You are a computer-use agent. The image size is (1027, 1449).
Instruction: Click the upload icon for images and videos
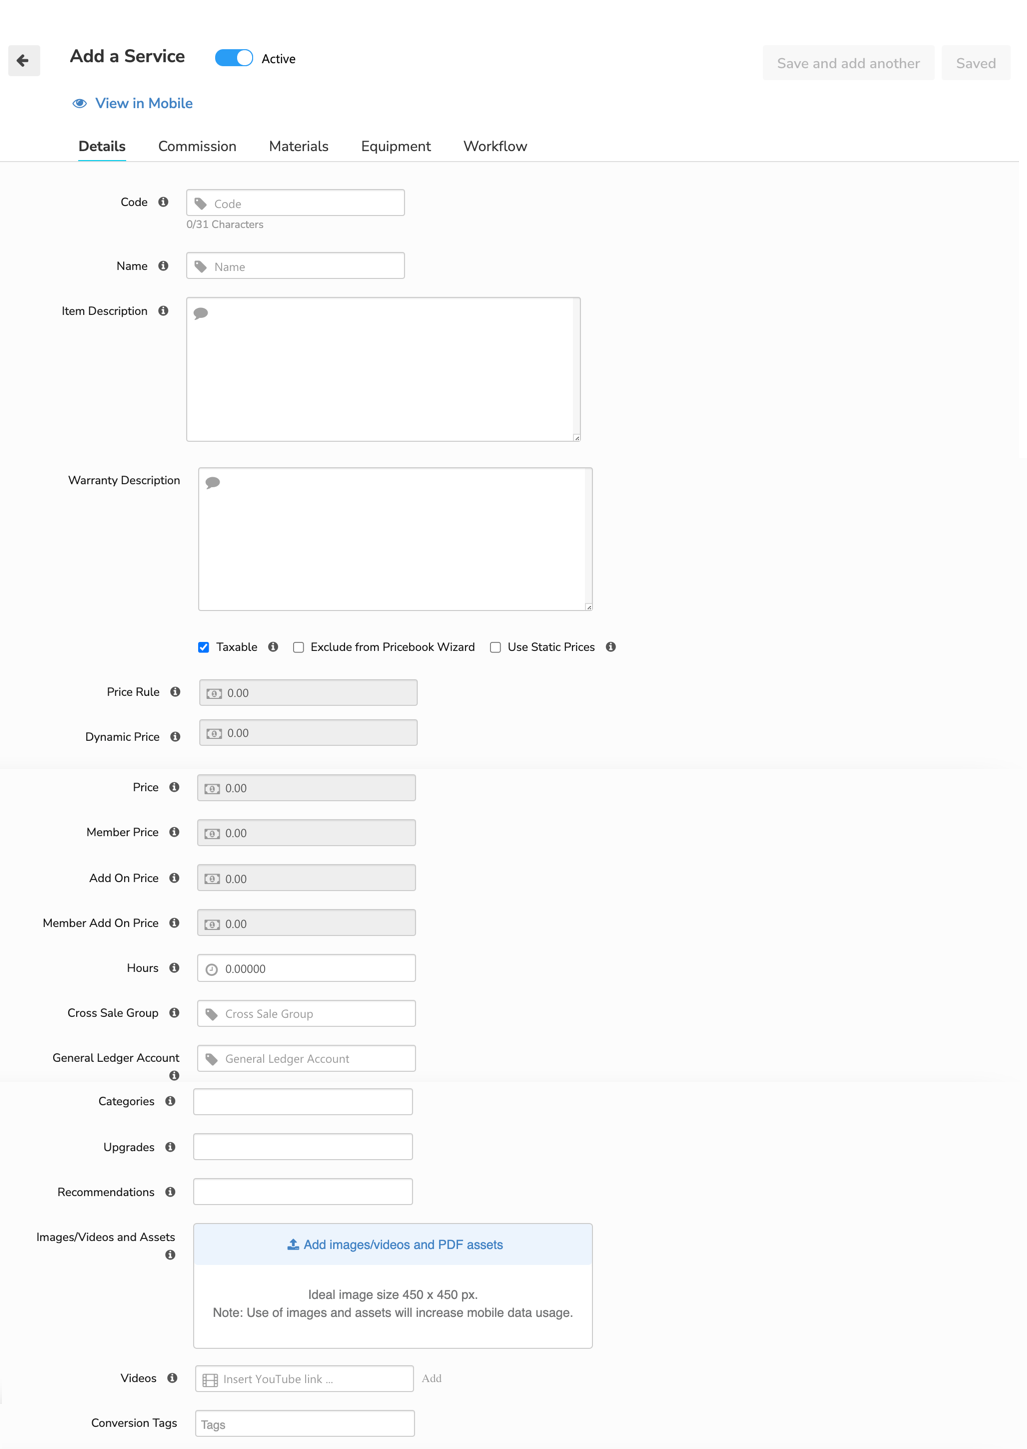point(292,1244)
